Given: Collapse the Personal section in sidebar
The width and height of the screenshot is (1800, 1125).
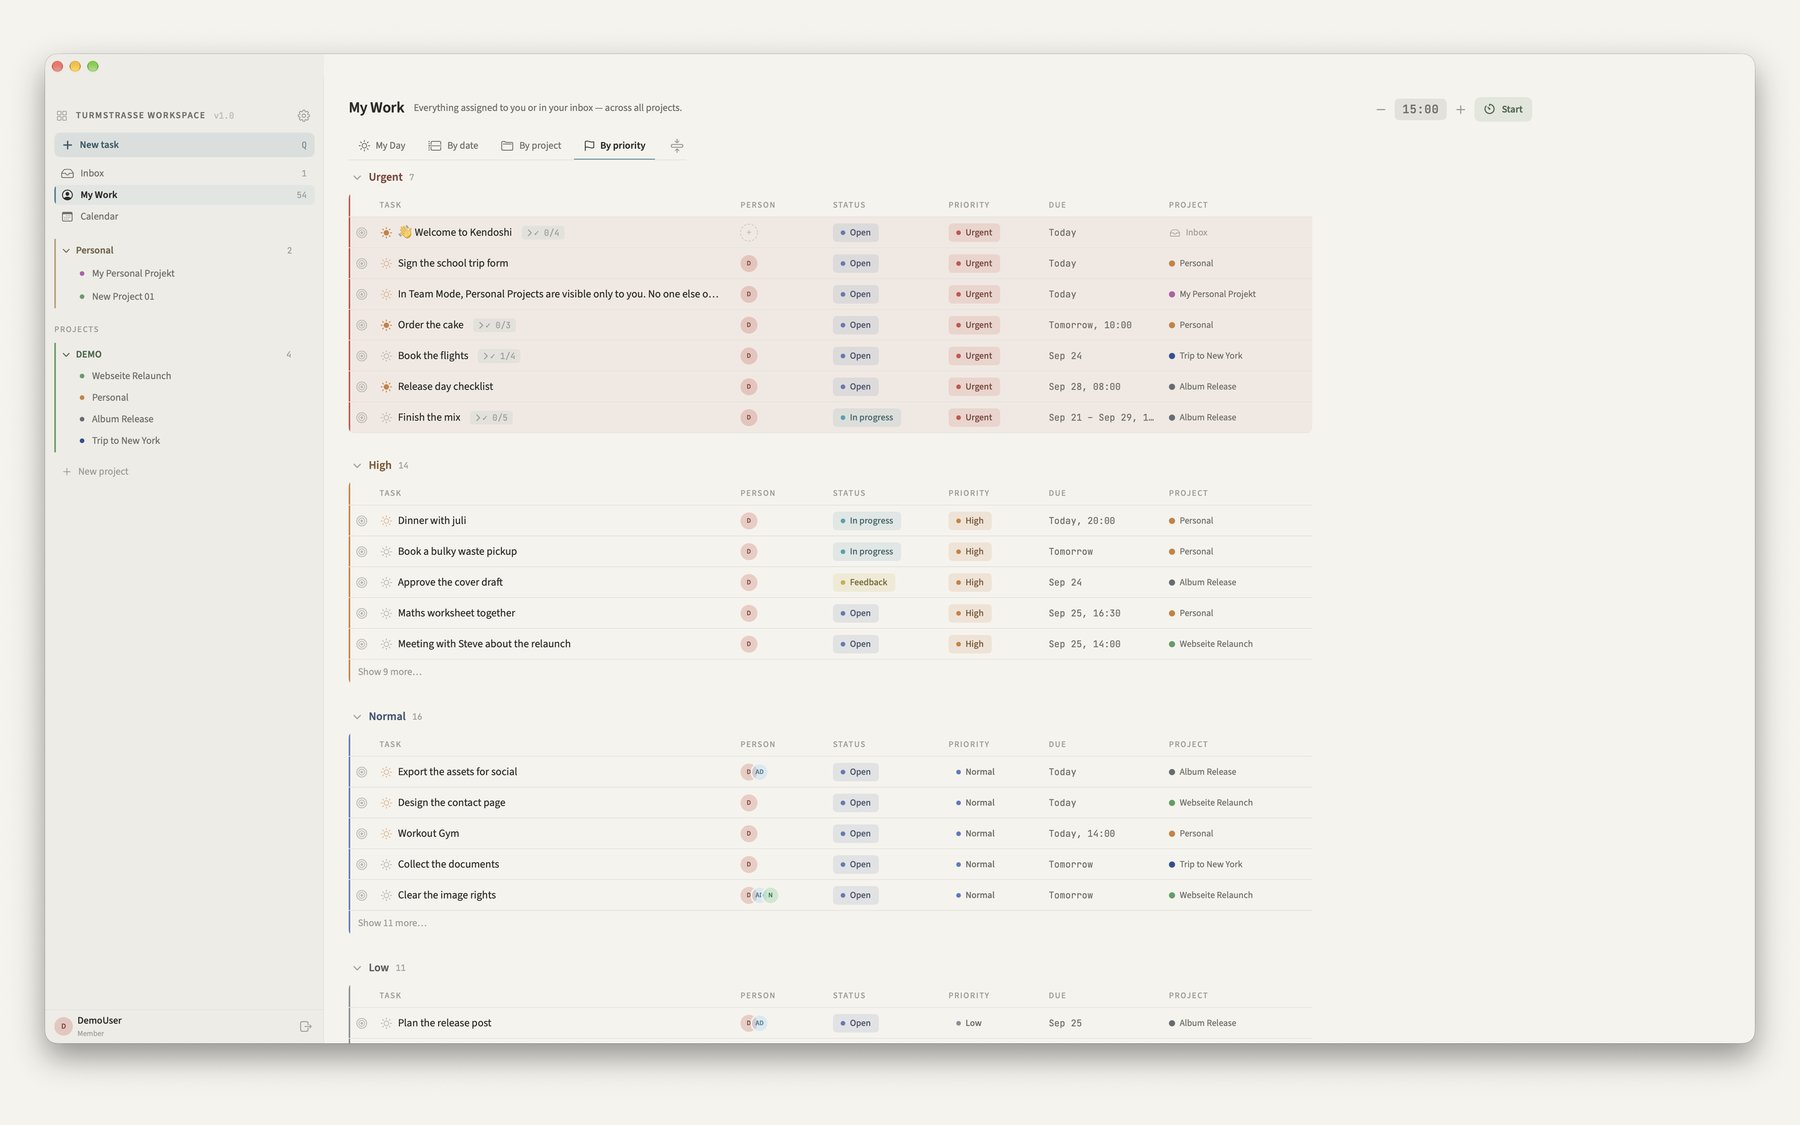Looking at the screenshot, I should (x=66, y=251).
